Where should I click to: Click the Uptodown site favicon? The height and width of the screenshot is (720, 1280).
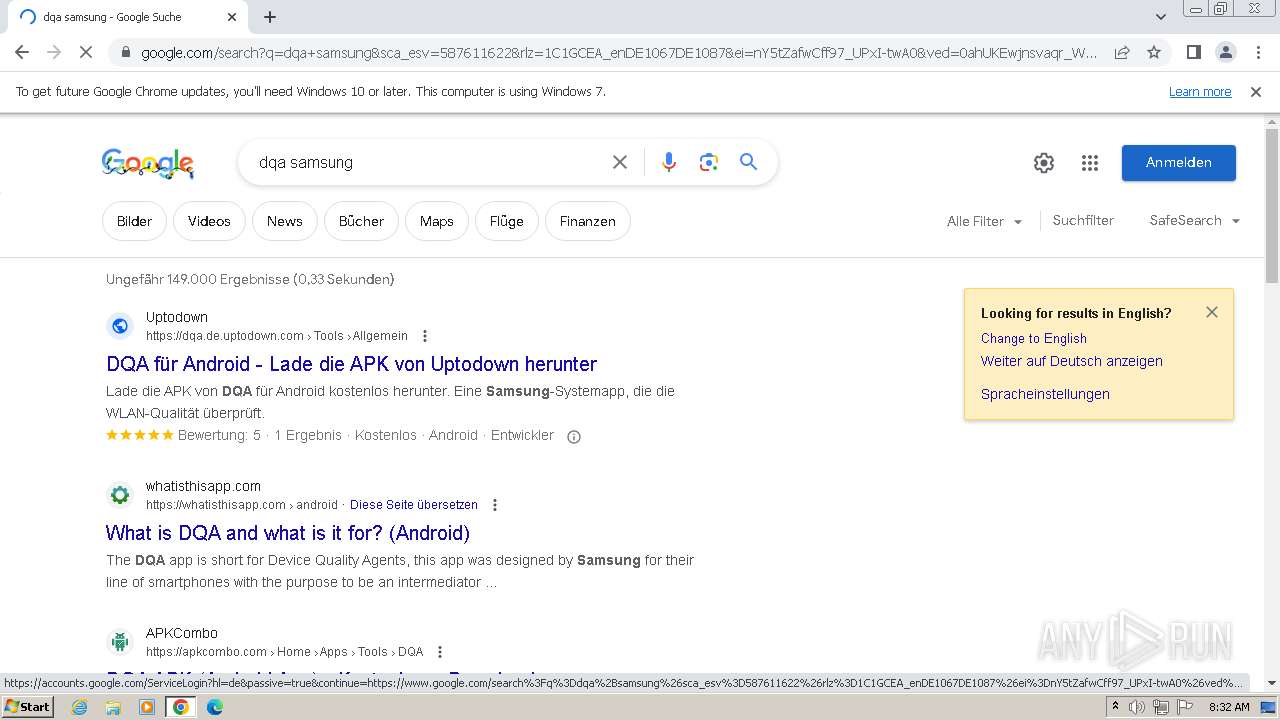pyautogui.click(x=120, y=326)
